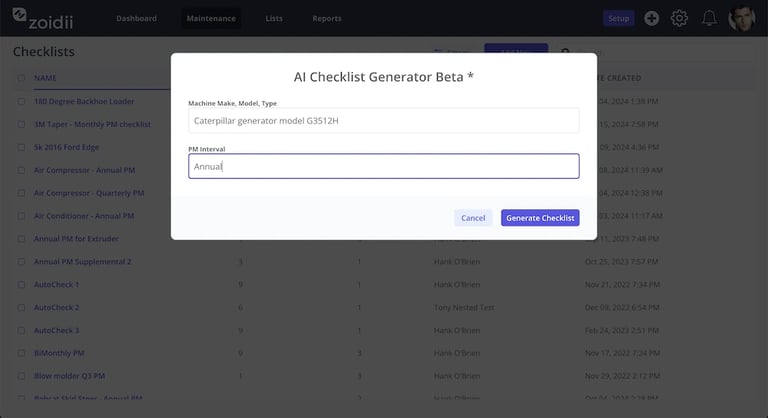Check the Air Compressor - Annual PM row

coord(21,170)
